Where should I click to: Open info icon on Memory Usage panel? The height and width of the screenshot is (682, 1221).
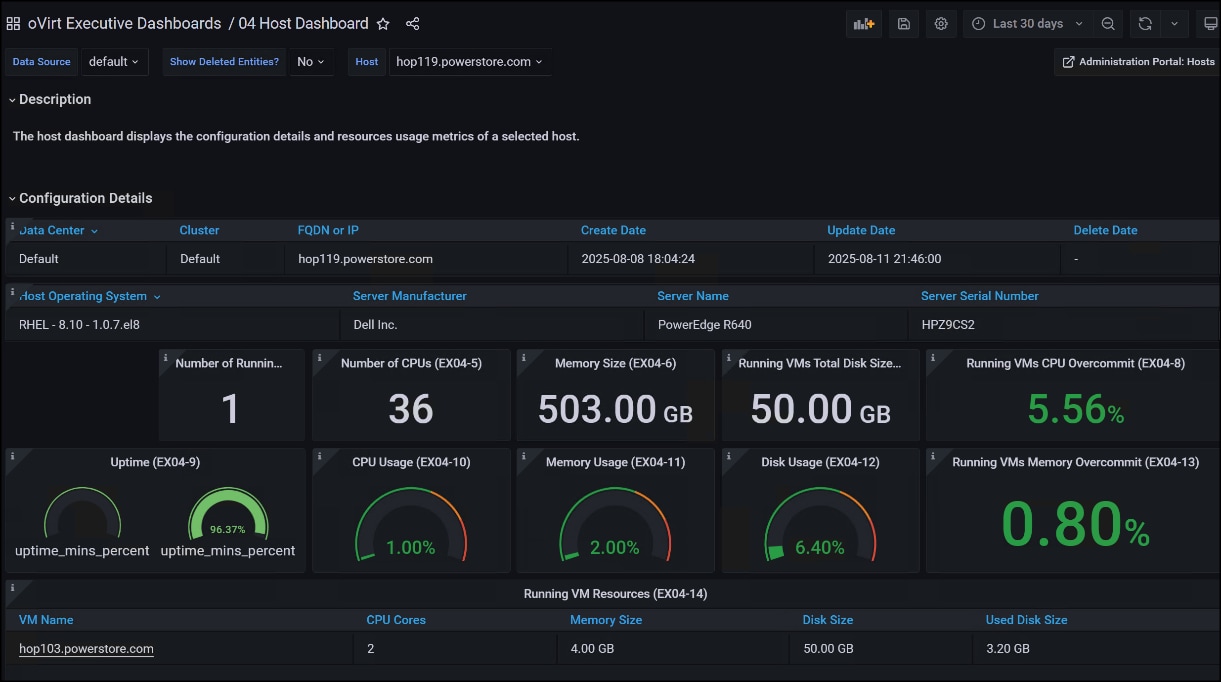click(x=523, y=455)
